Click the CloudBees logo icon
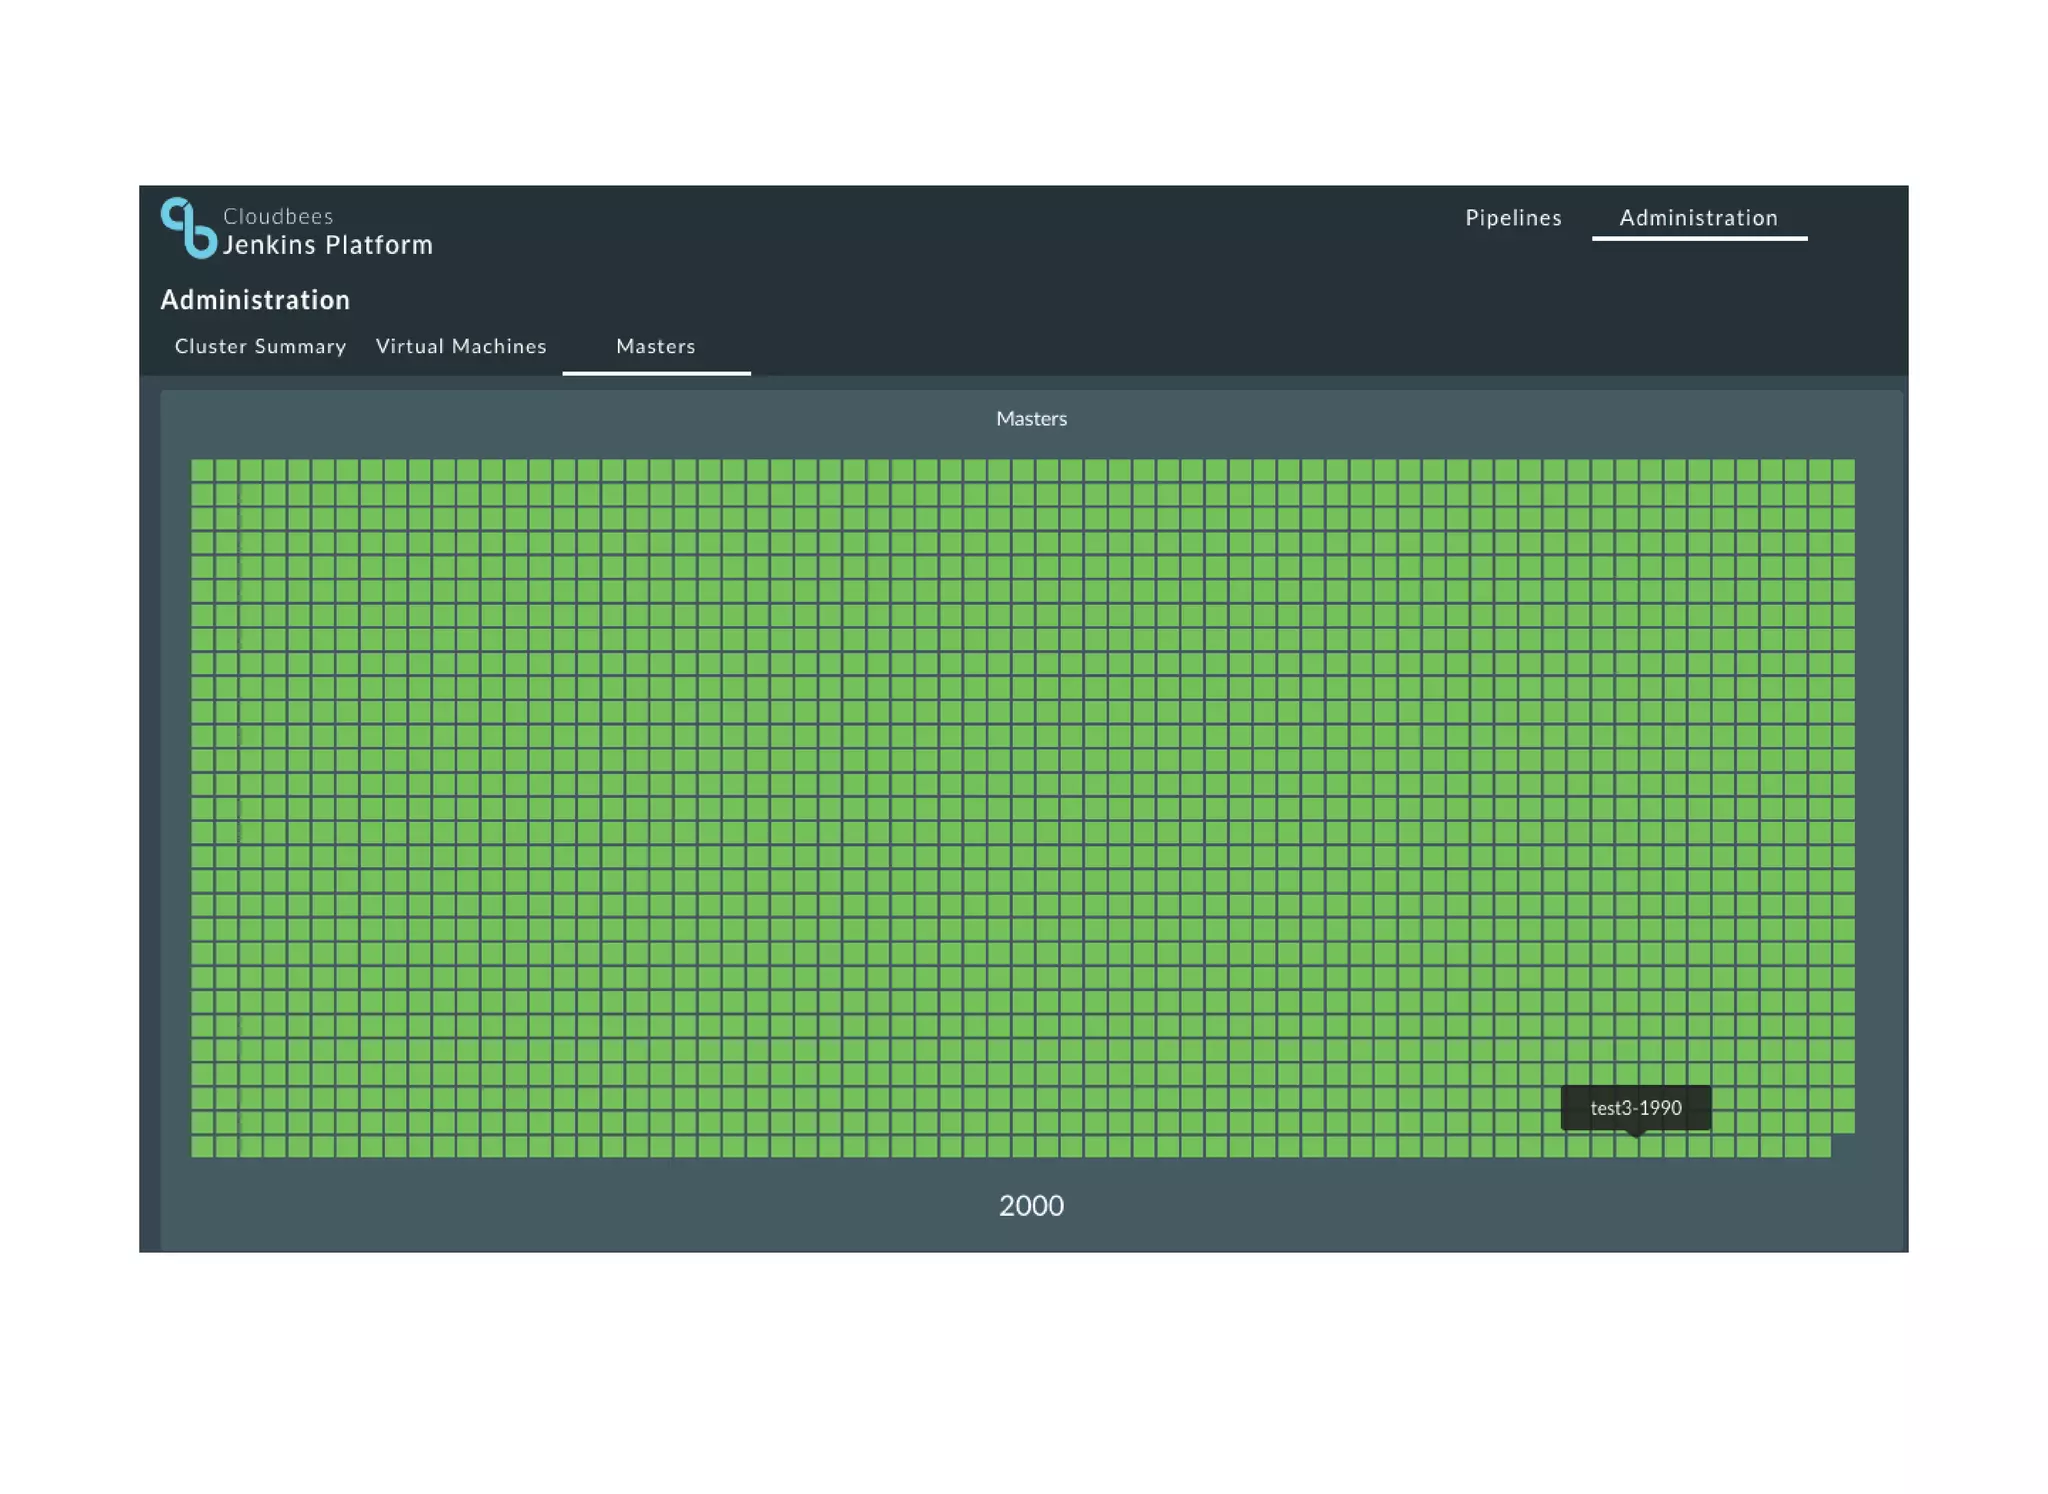2048x1494 pixels. pos(188,228)
